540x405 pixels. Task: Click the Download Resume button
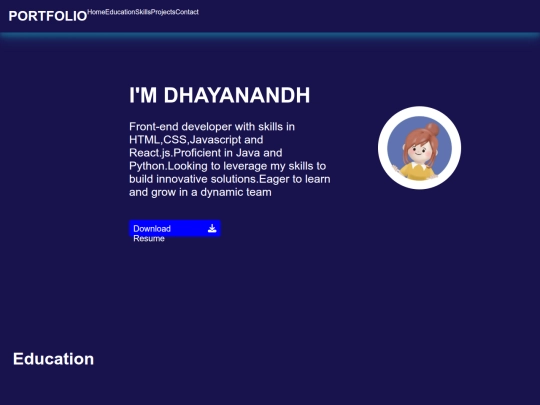(175, 228)
